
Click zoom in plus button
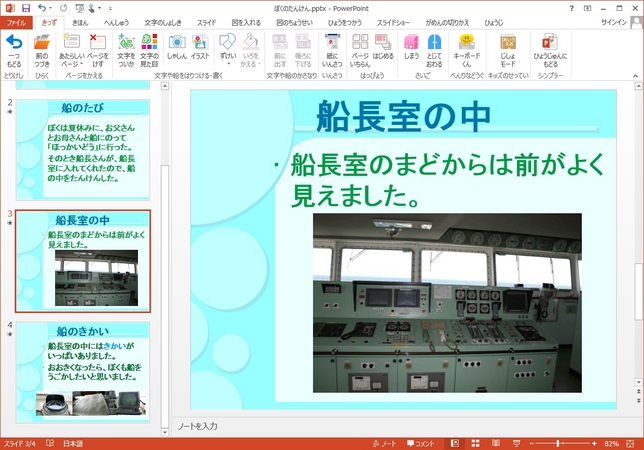pyautogui.click(x=594, y=443)
